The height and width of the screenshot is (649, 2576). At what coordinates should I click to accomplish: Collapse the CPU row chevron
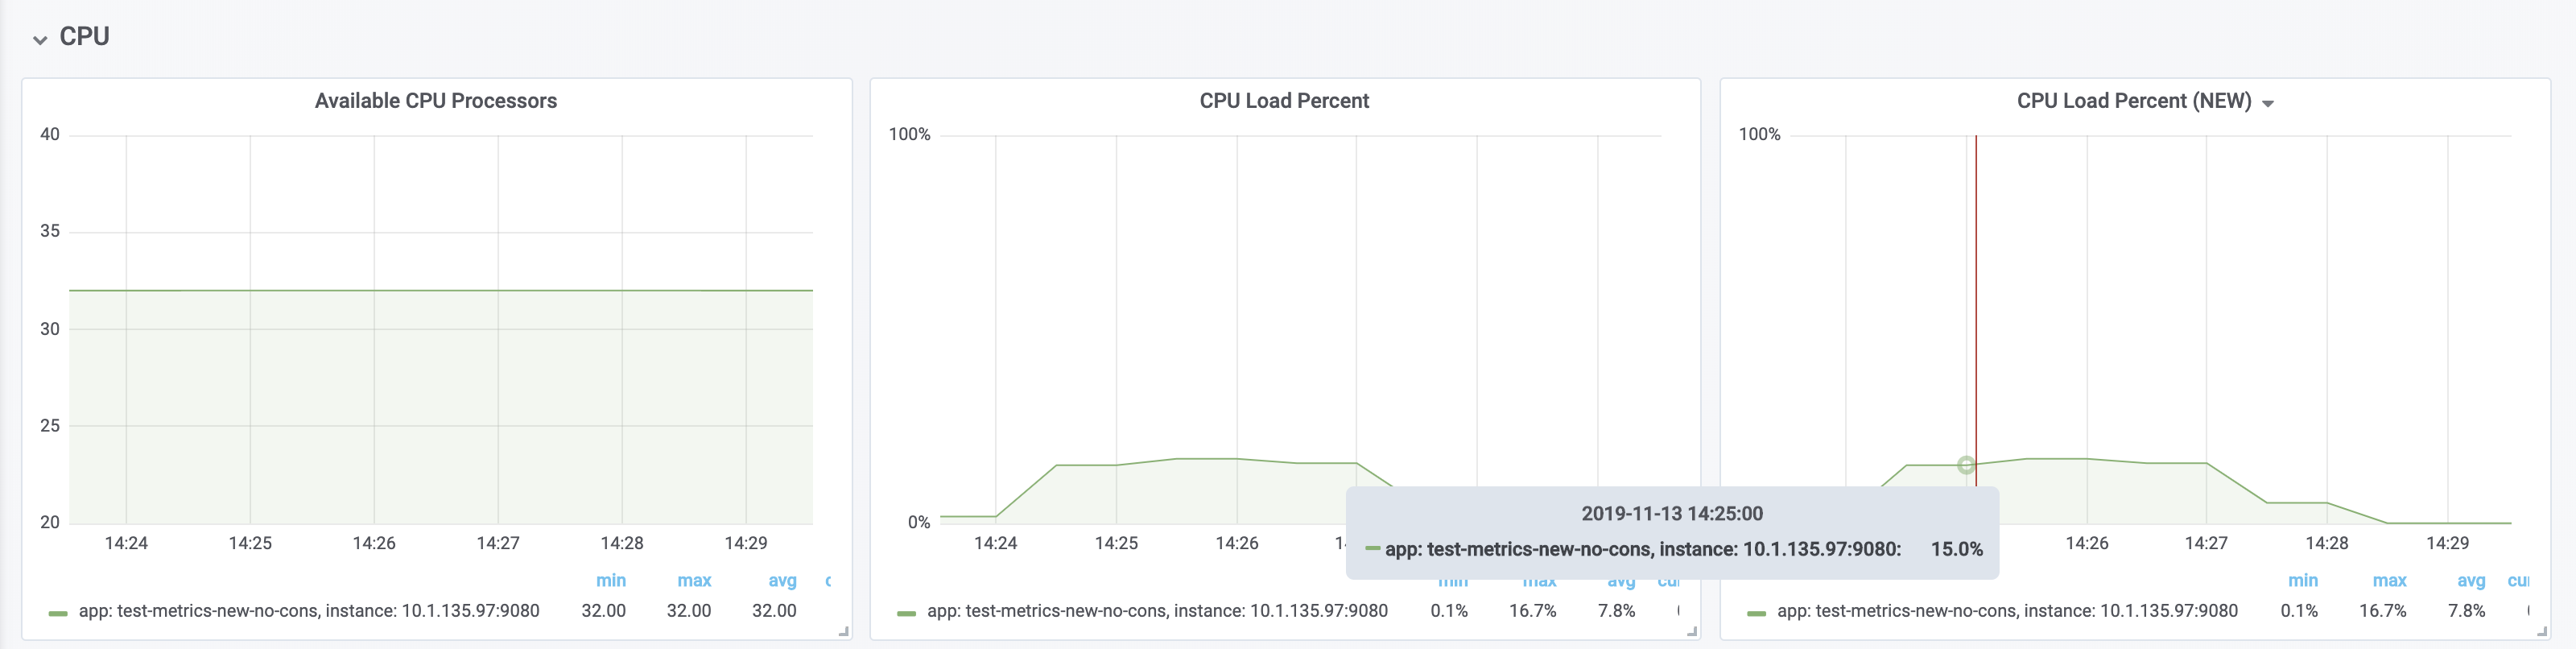coord(40,40)
